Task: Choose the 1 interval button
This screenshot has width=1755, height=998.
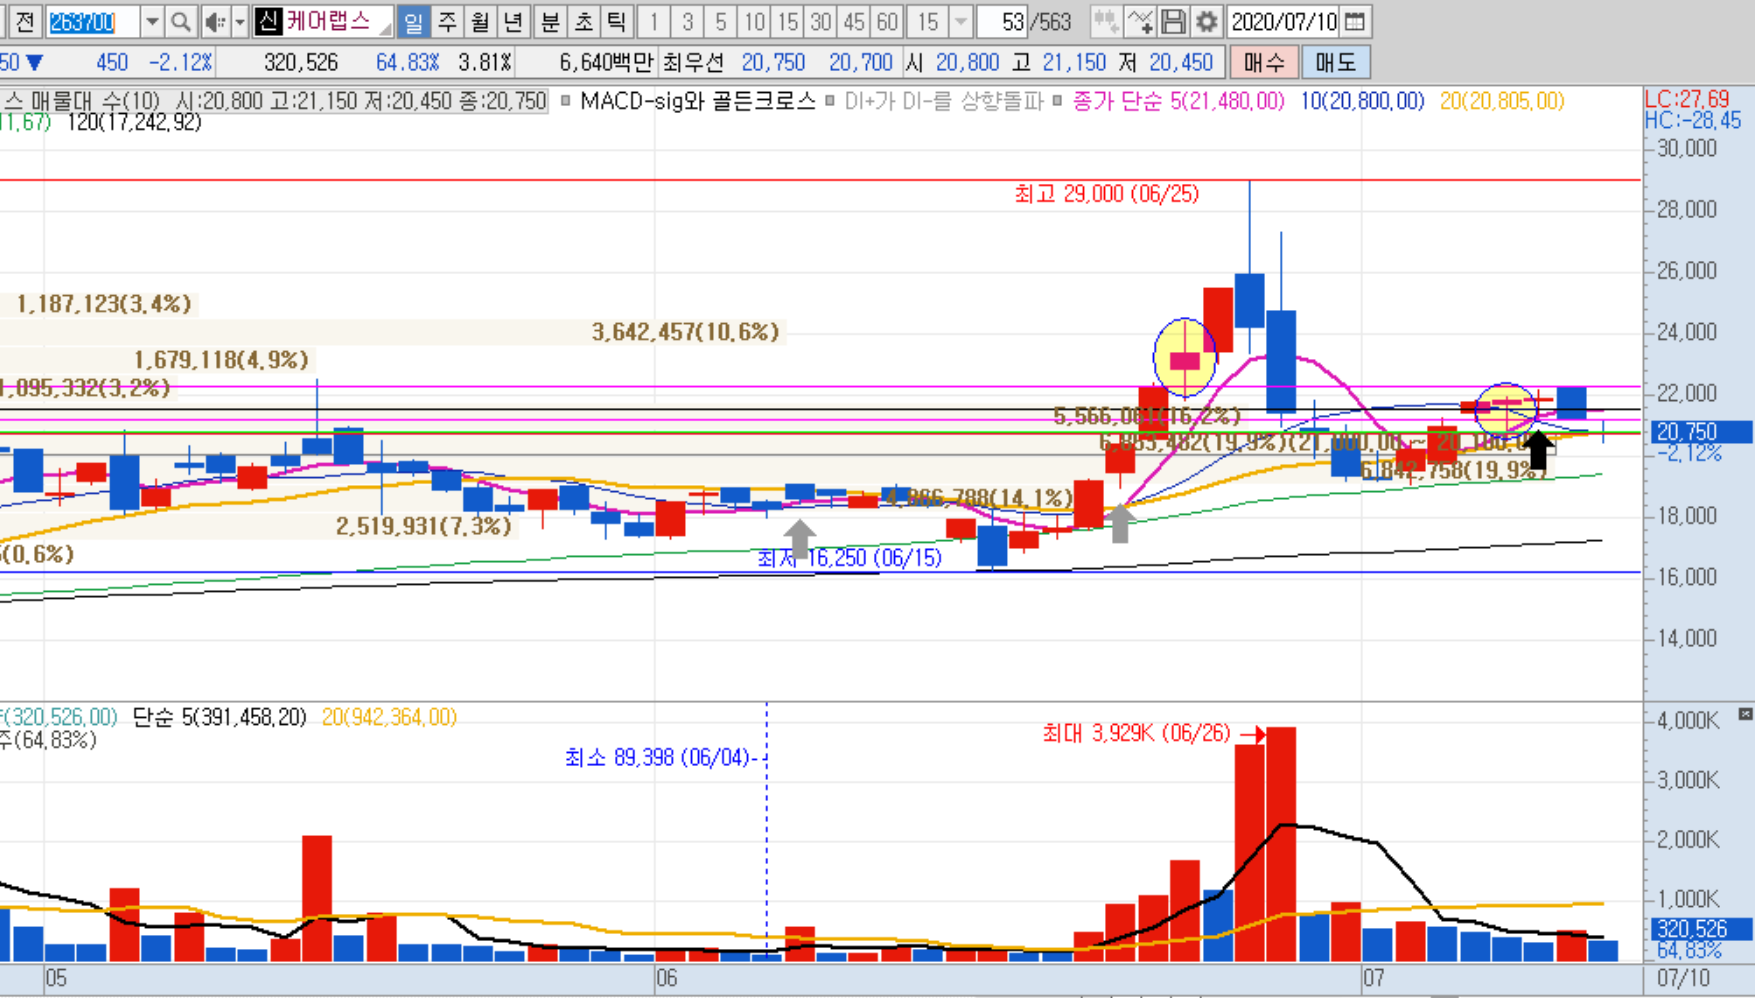Action: click(653, 21)
